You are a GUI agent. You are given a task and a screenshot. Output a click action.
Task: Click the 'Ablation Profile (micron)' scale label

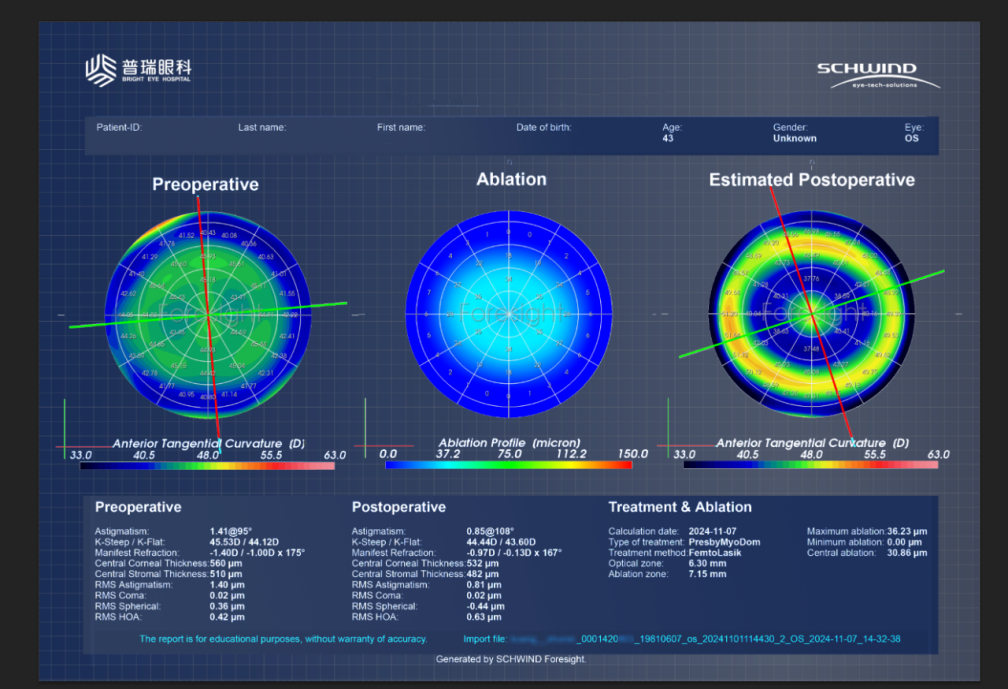(x=509, y=443)
